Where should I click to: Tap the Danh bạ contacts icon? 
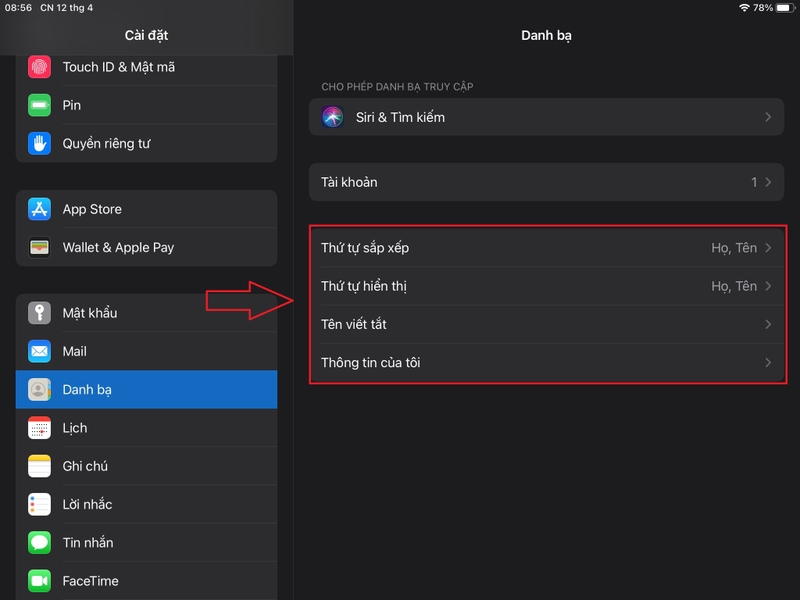39,389
